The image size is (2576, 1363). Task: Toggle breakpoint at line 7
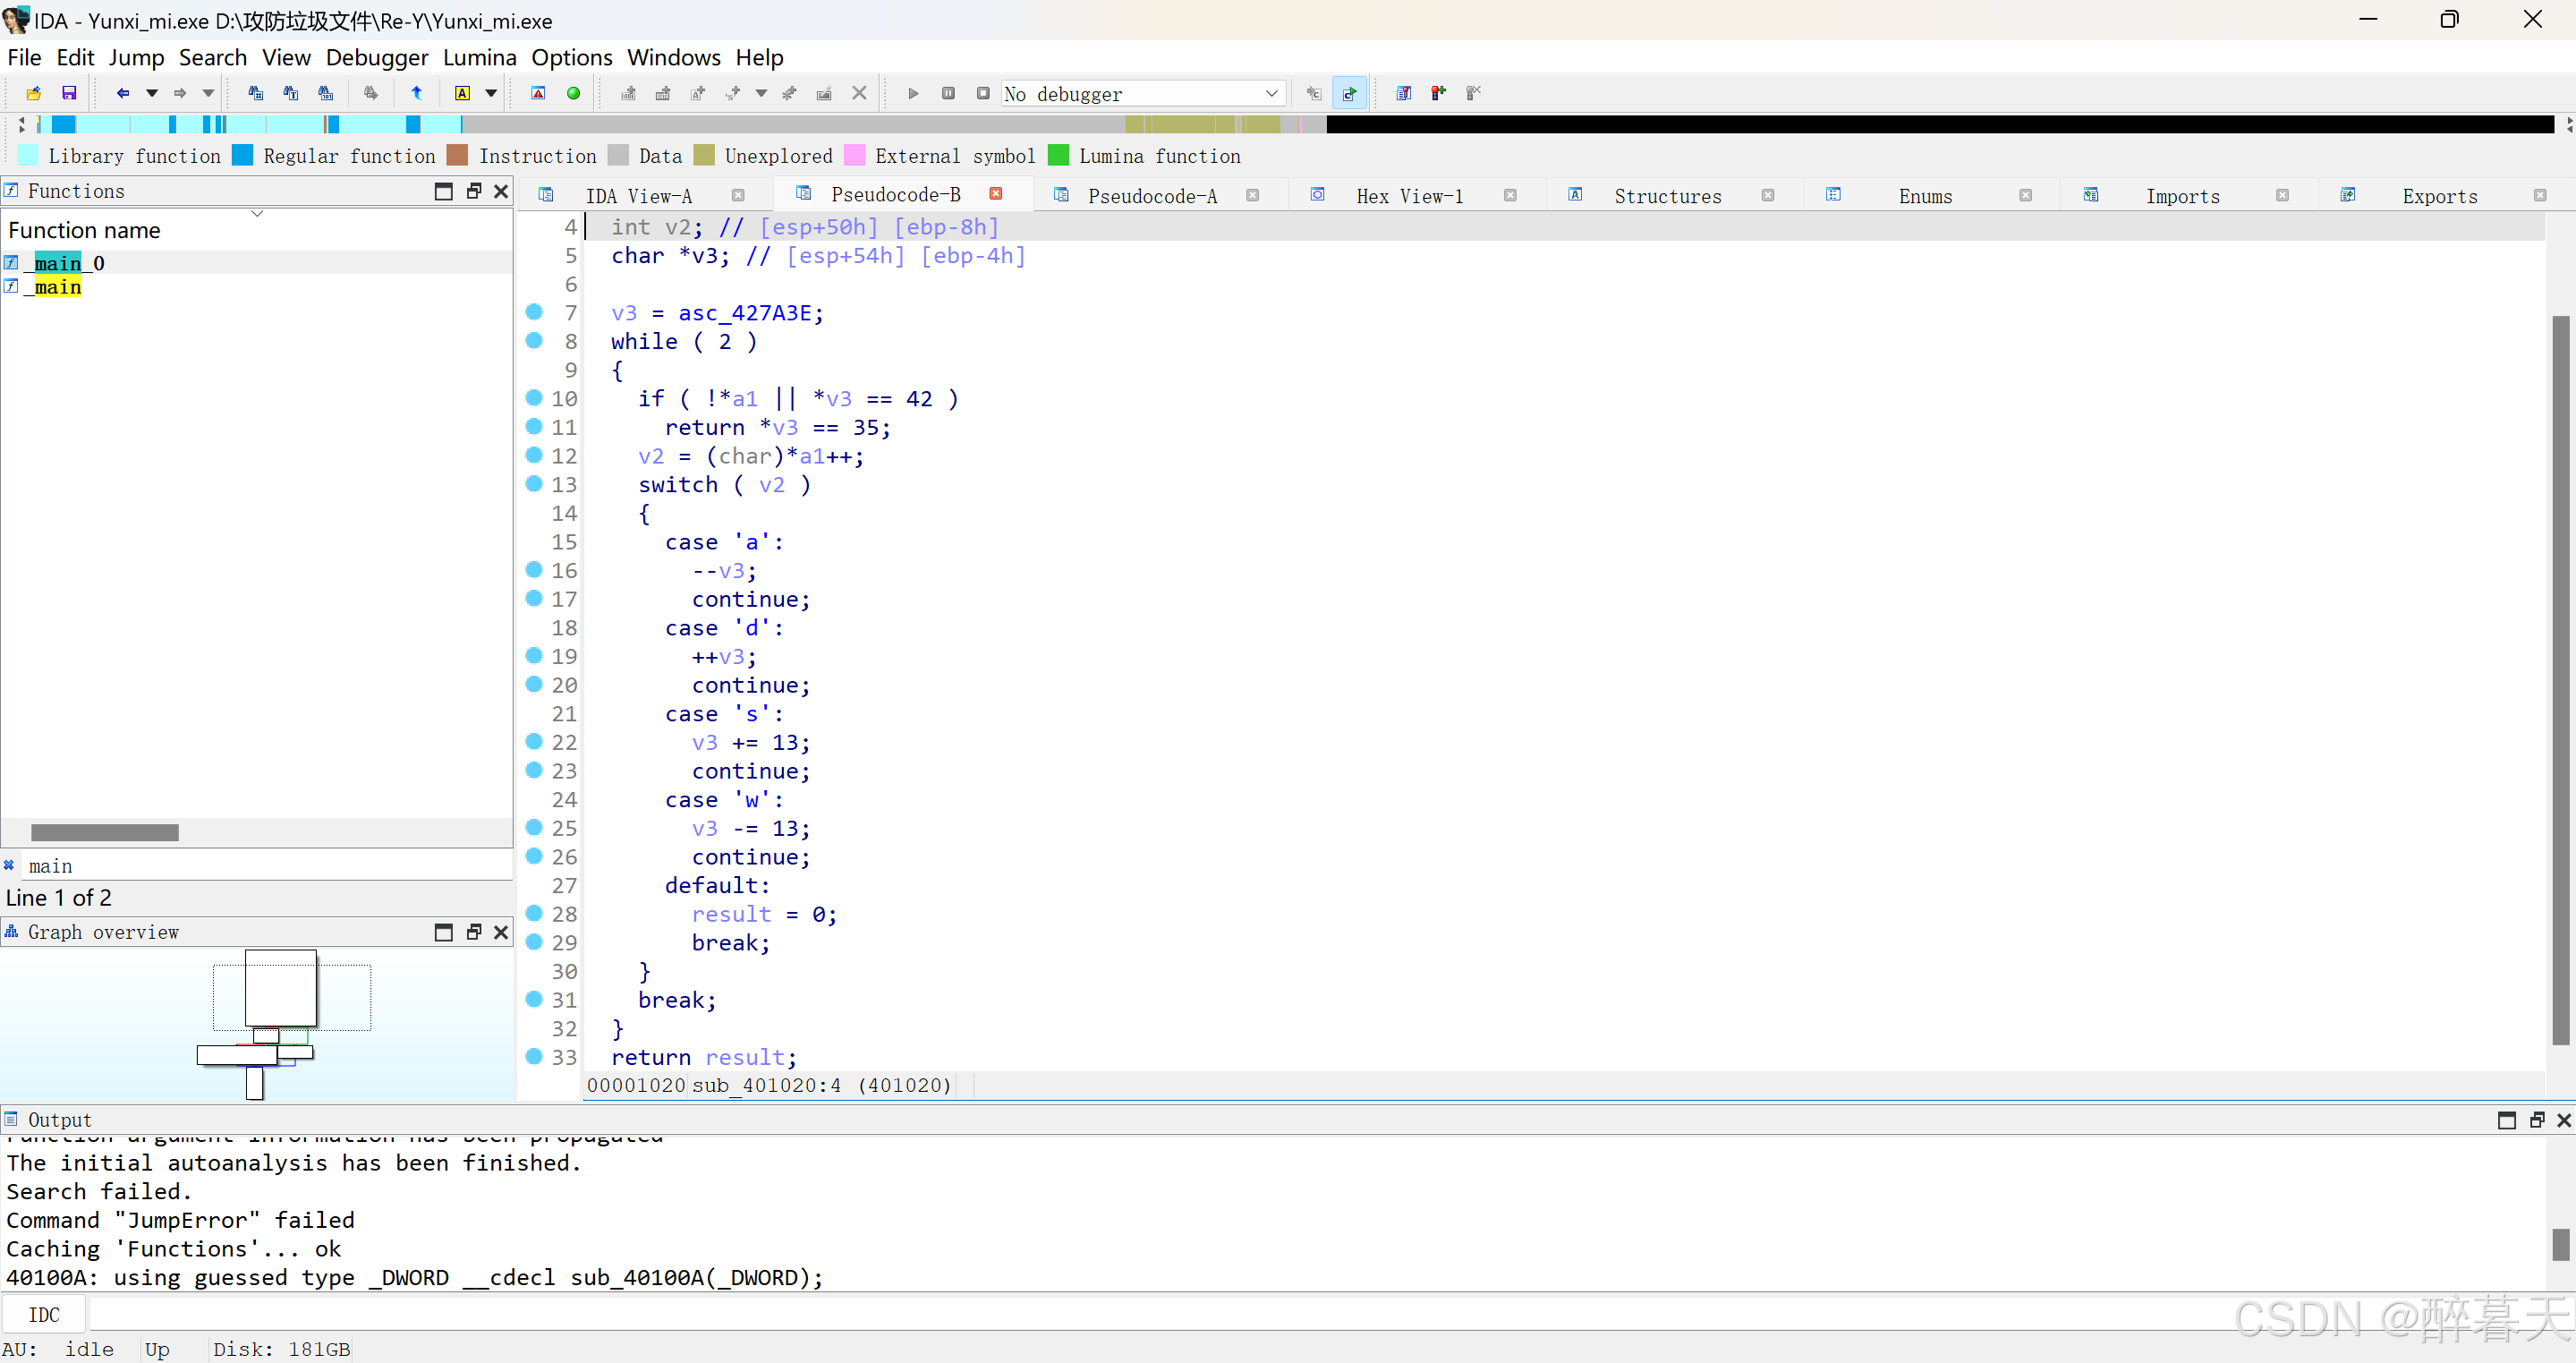point(534,312)
